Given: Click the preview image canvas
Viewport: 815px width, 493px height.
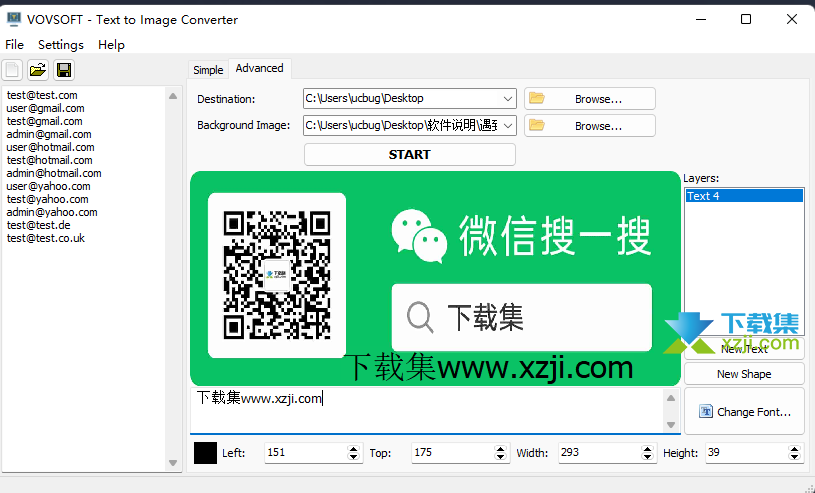Looking at the screenshot, I should pyautogui.click(x=436, y=278).
